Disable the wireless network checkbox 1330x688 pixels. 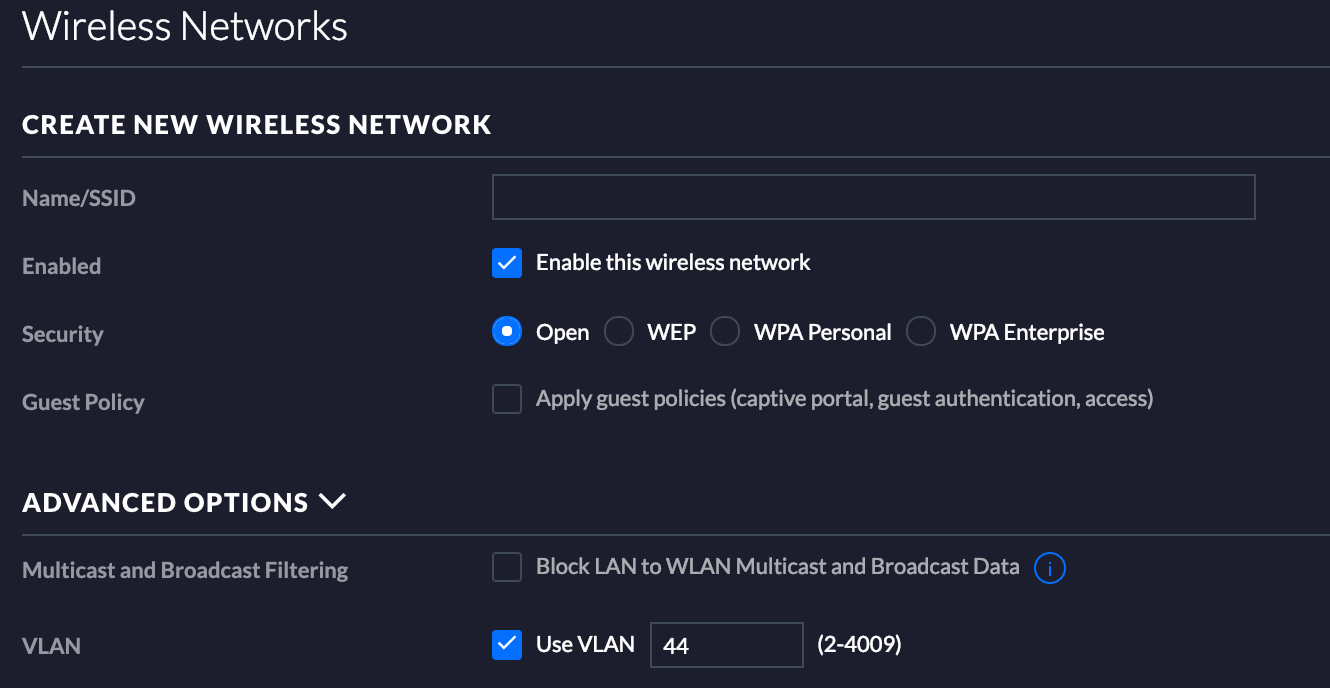coord(506,262)
